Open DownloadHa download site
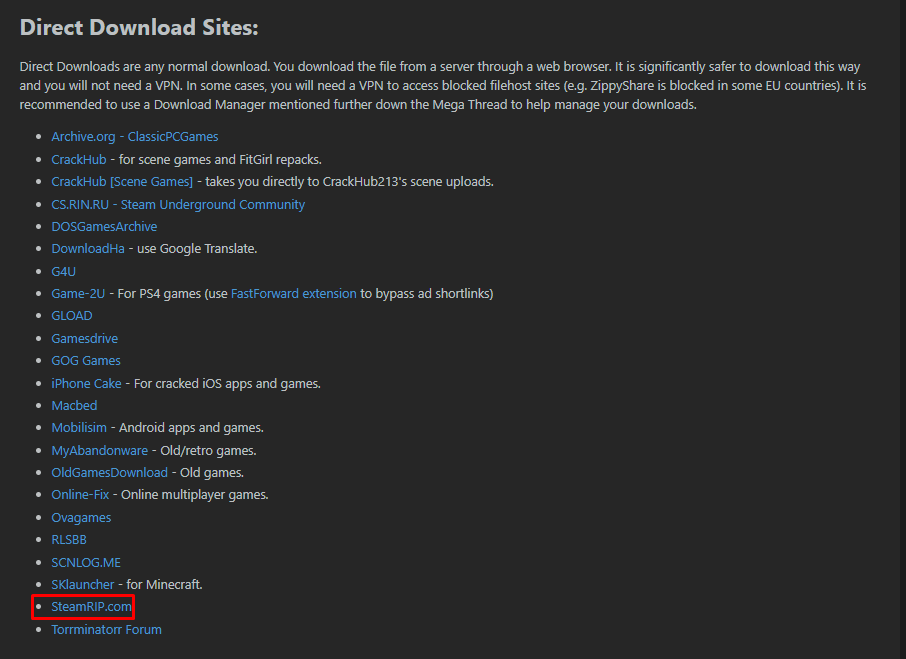The image size is (906, 659). coord(88,248)
